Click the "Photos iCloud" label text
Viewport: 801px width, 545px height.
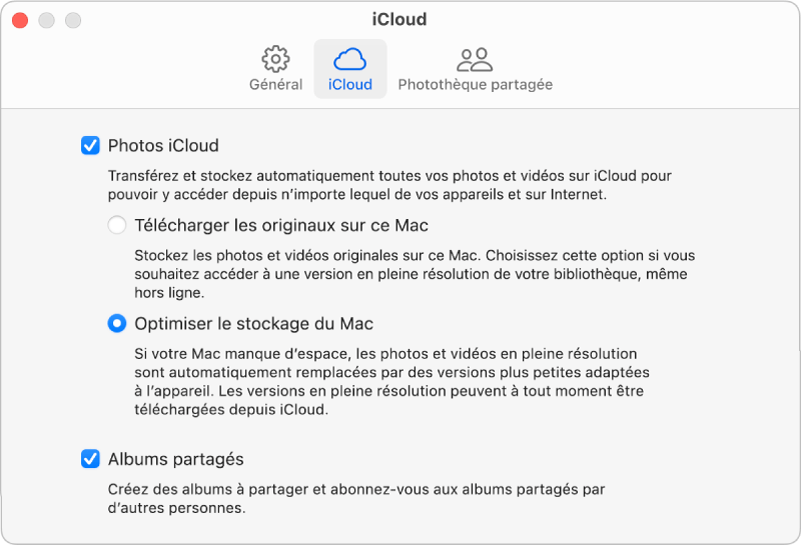point(163,146)
